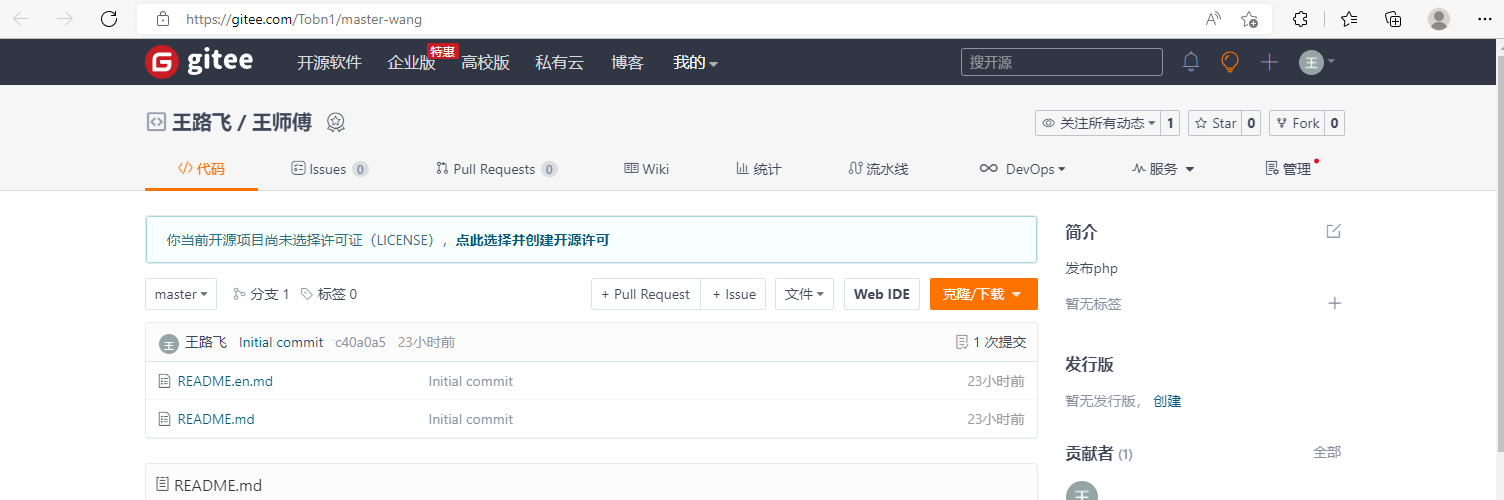Click 企业版 in the top navigation
The height and width of the screenshot is (500, 1504).
pos(412,62)
